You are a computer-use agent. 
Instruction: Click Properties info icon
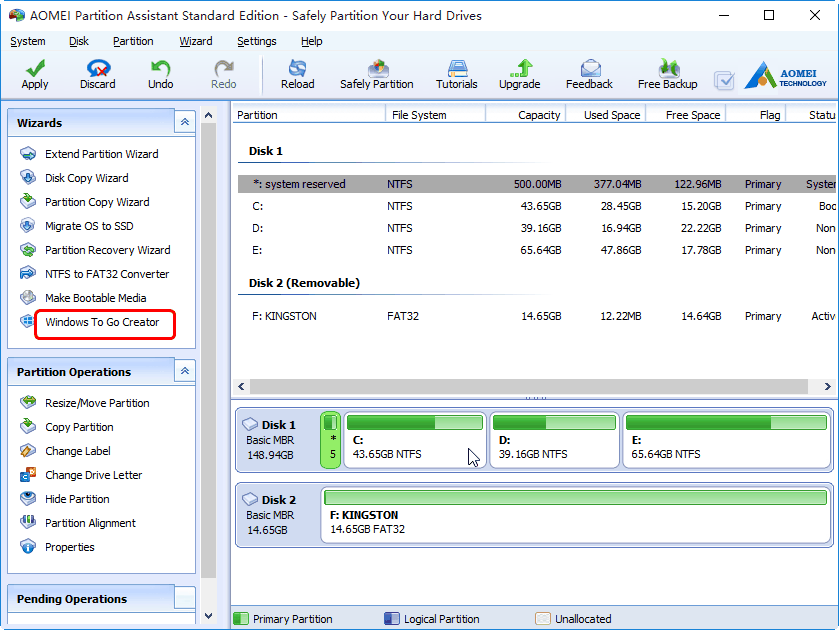pos(28,546)
